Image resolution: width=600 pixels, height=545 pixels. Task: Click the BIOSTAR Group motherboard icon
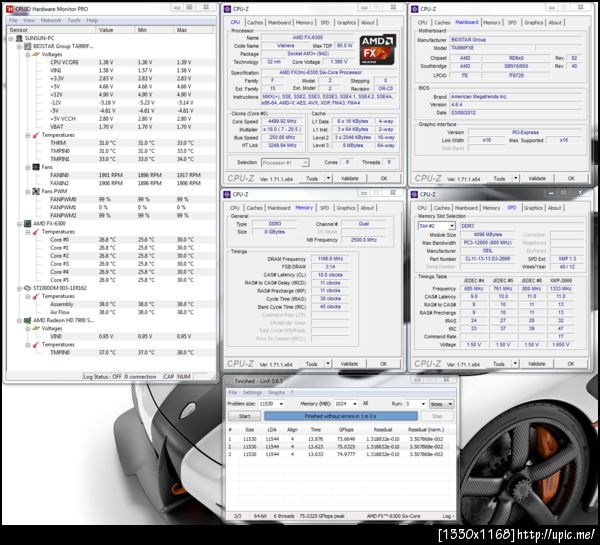pos(28,46)
